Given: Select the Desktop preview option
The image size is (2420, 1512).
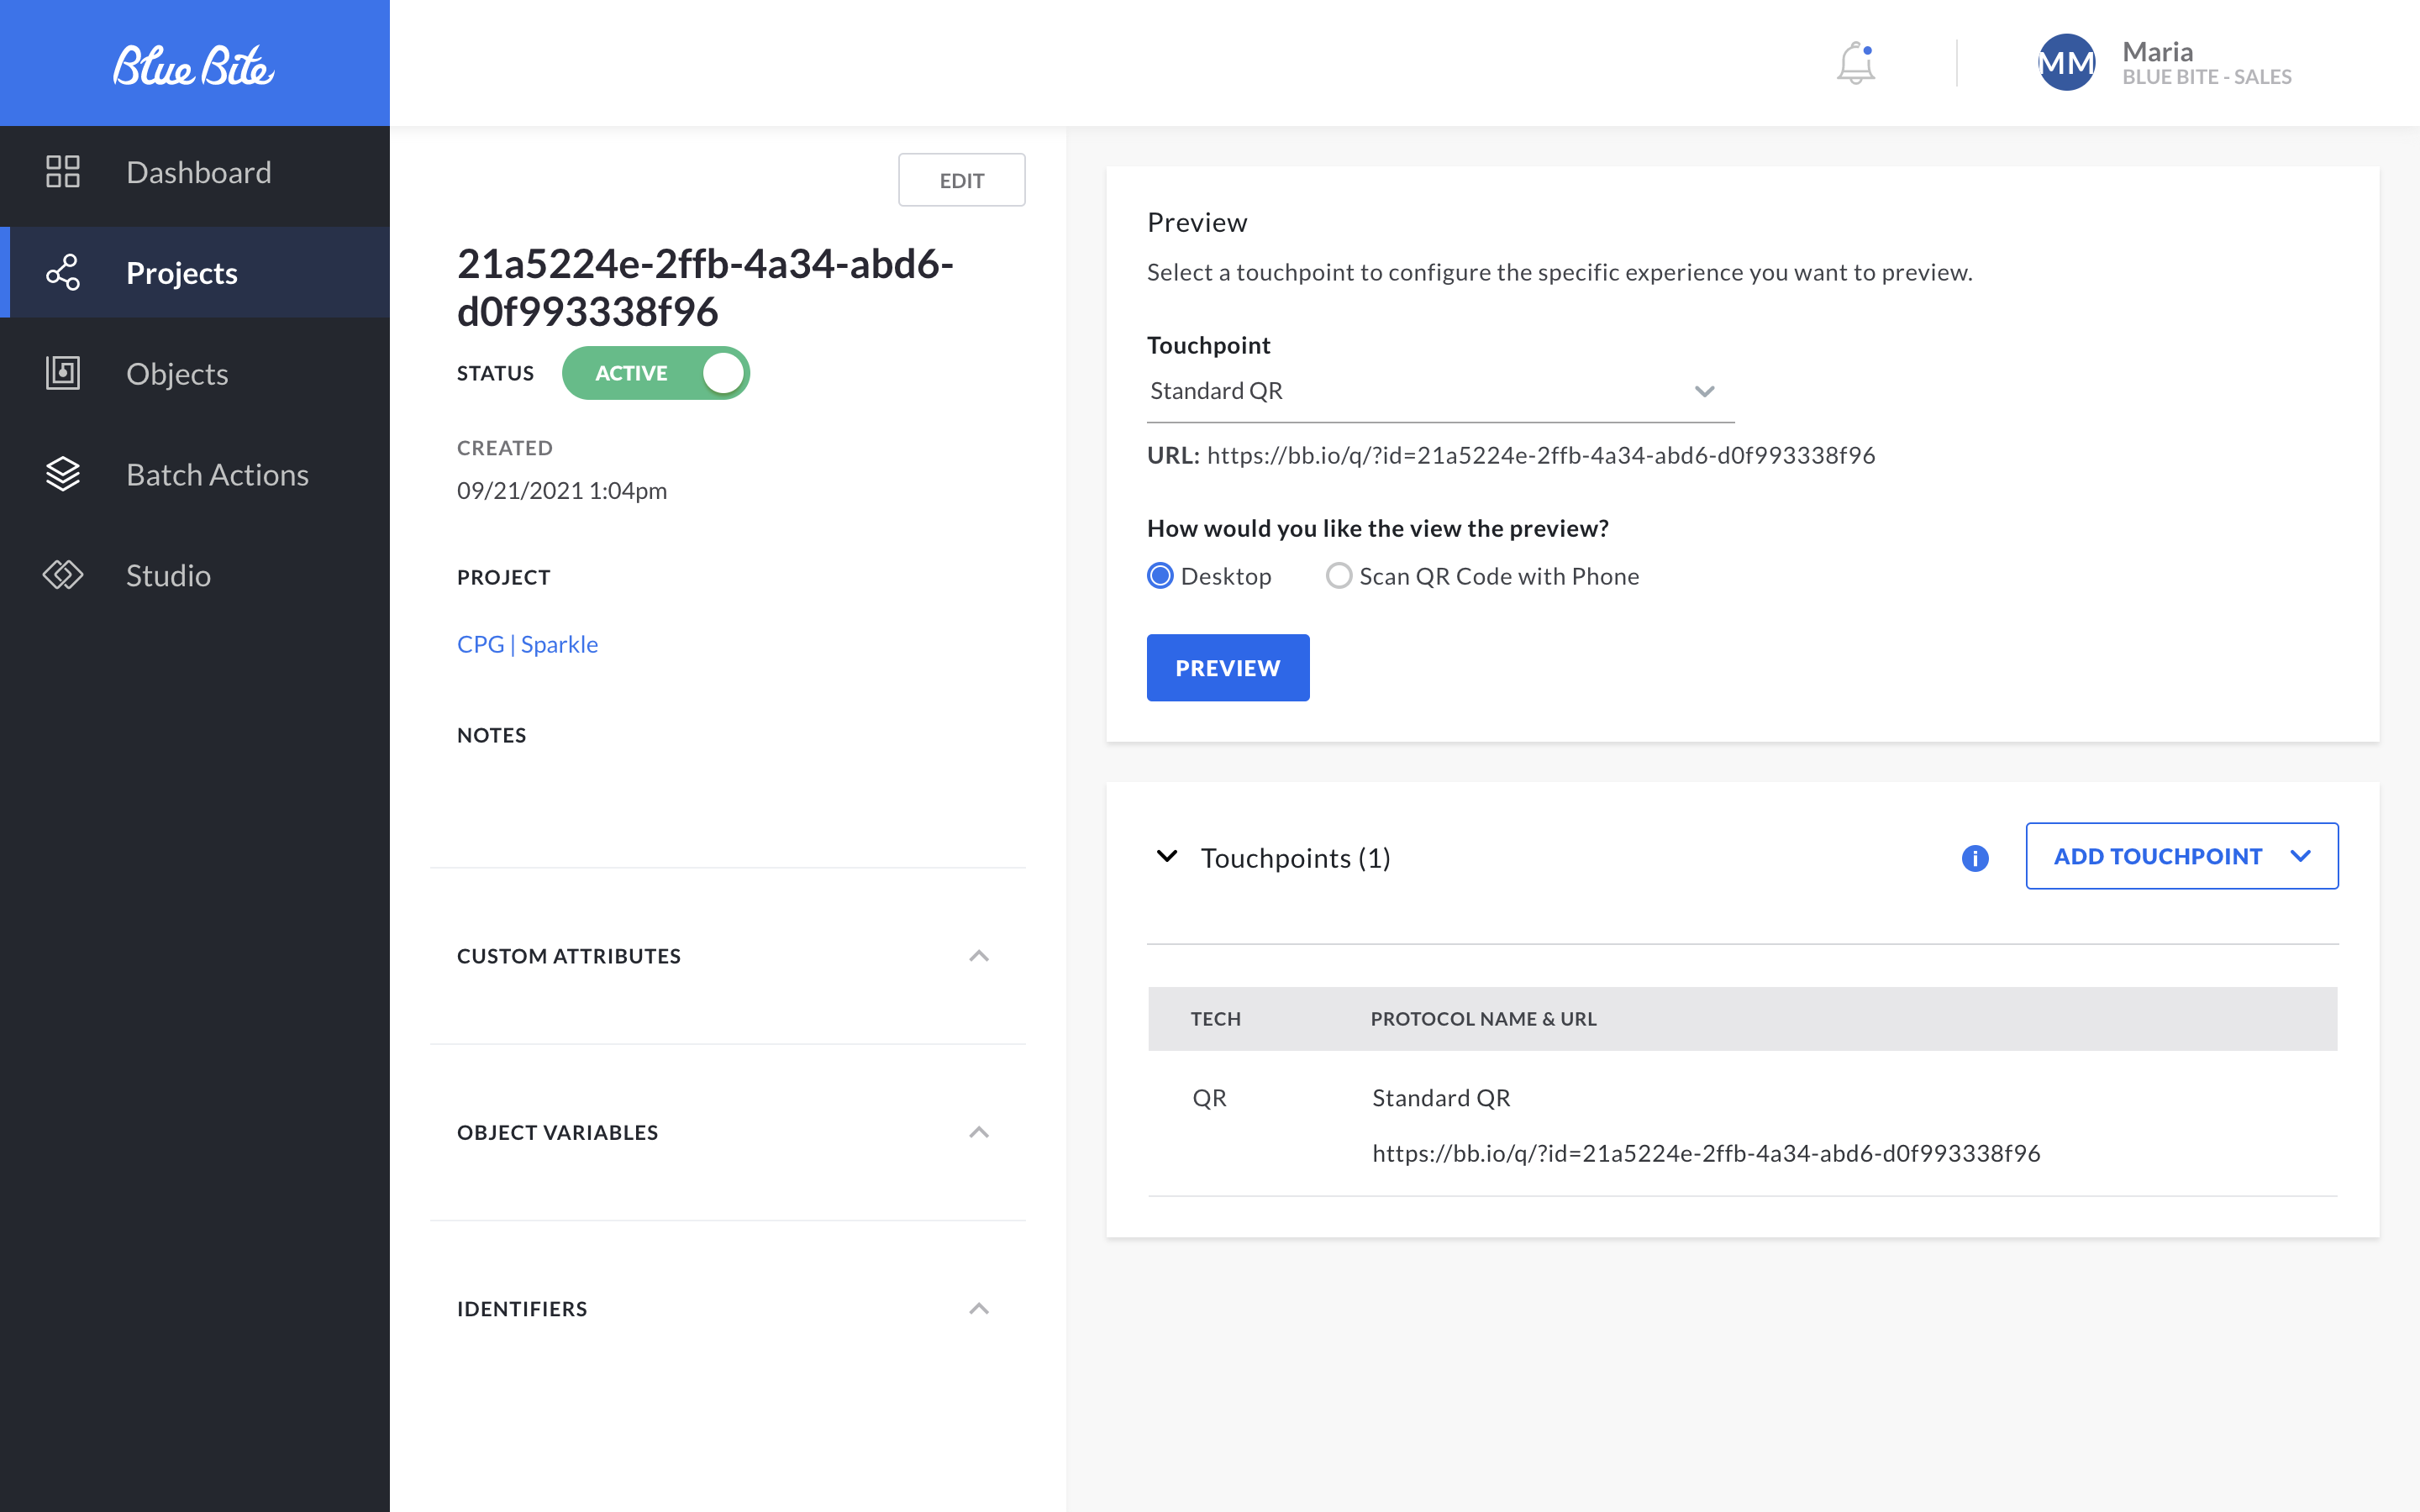Looking at the screenshot, I should [x=1160, y=576].
